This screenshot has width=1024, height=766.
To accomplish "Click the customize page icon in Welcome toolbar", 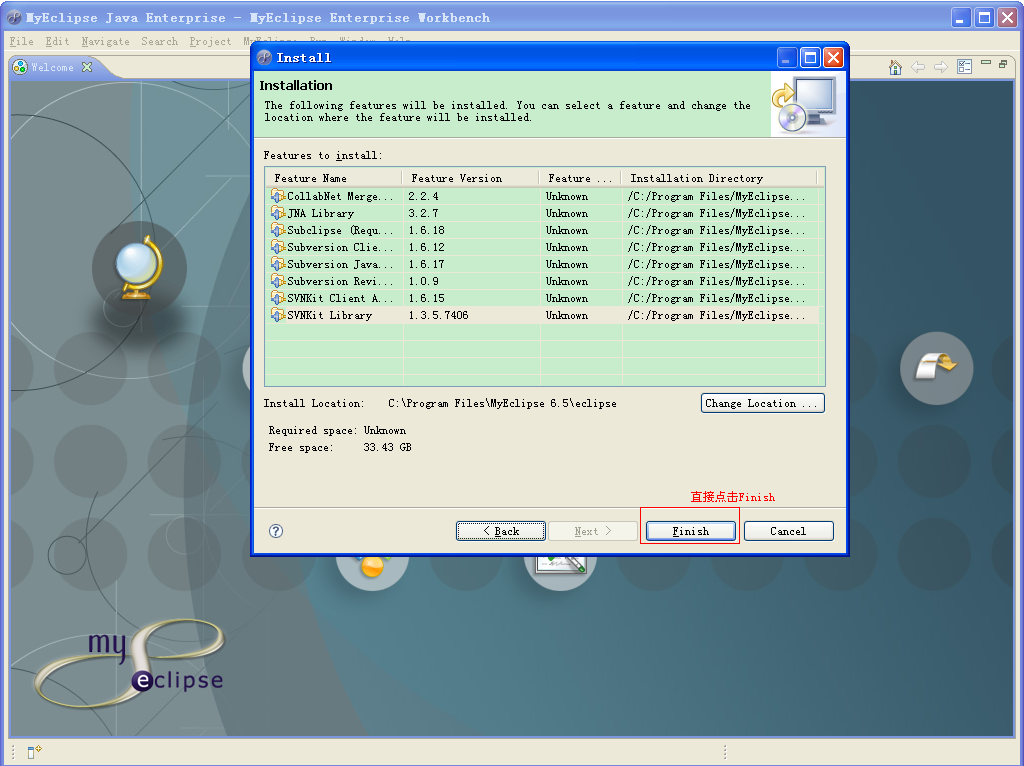I will (965, 67).
